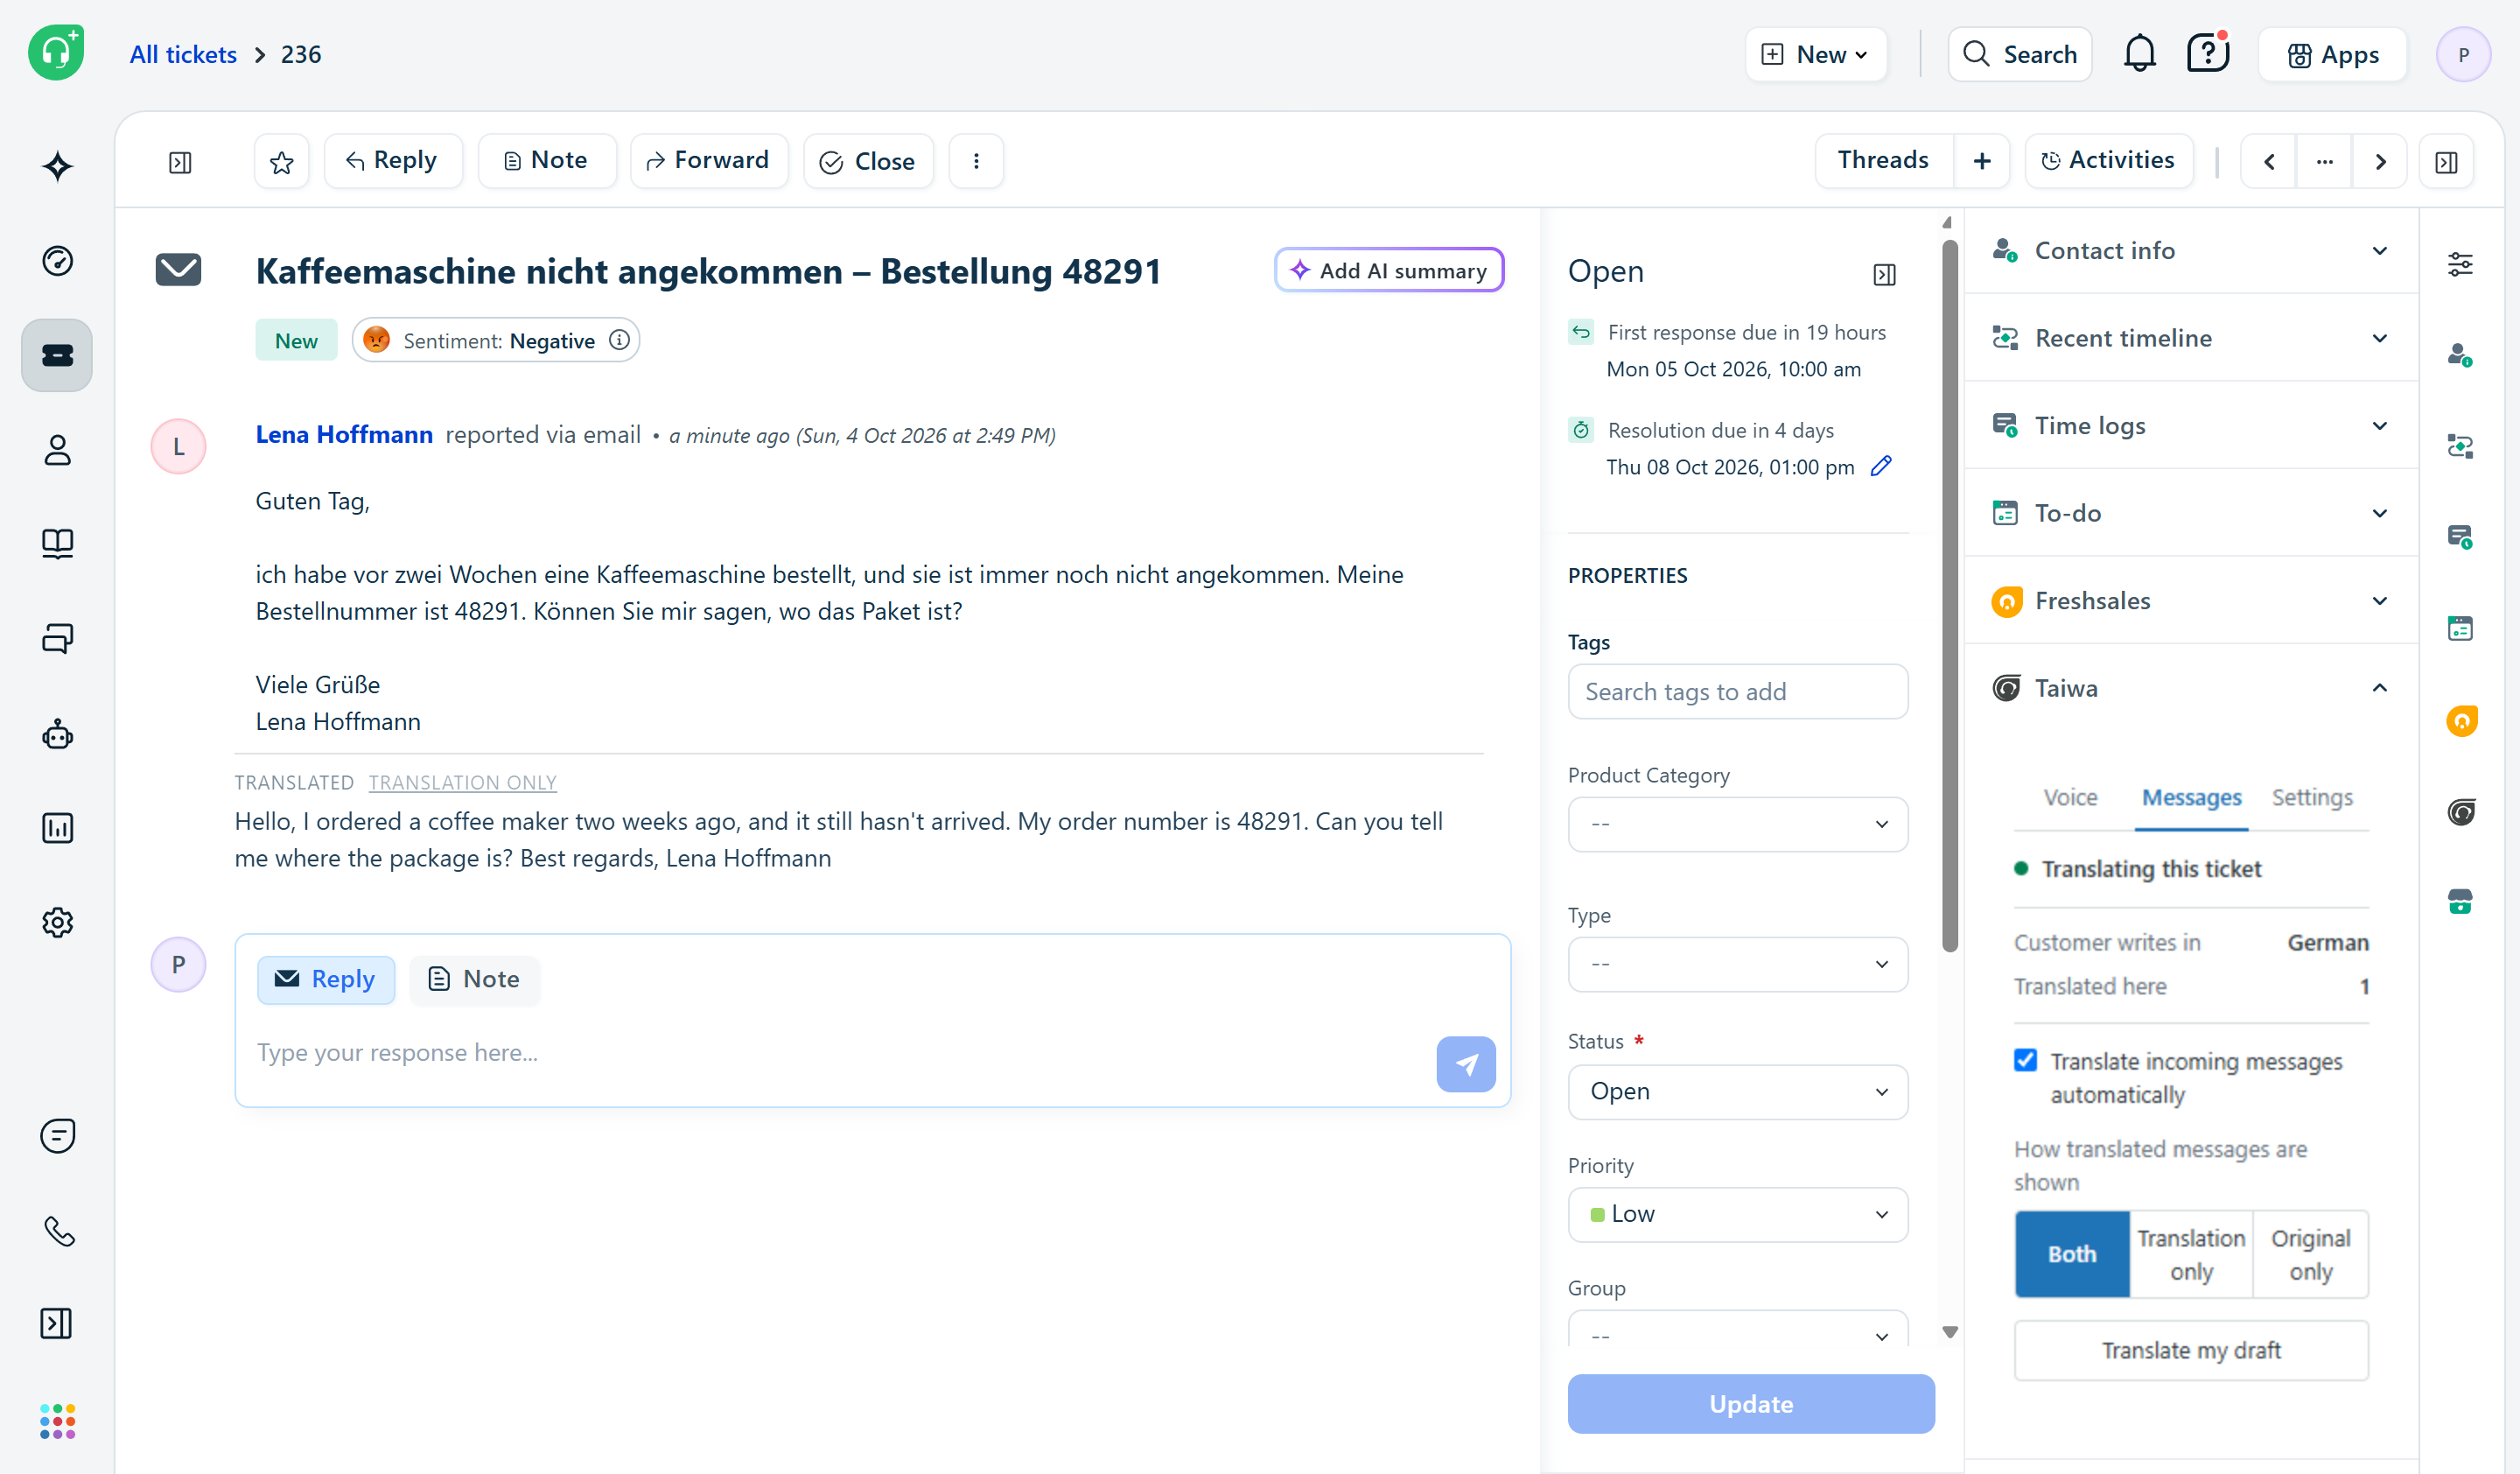Open the colorful app switcher dots

click(x=57, y=1421)
